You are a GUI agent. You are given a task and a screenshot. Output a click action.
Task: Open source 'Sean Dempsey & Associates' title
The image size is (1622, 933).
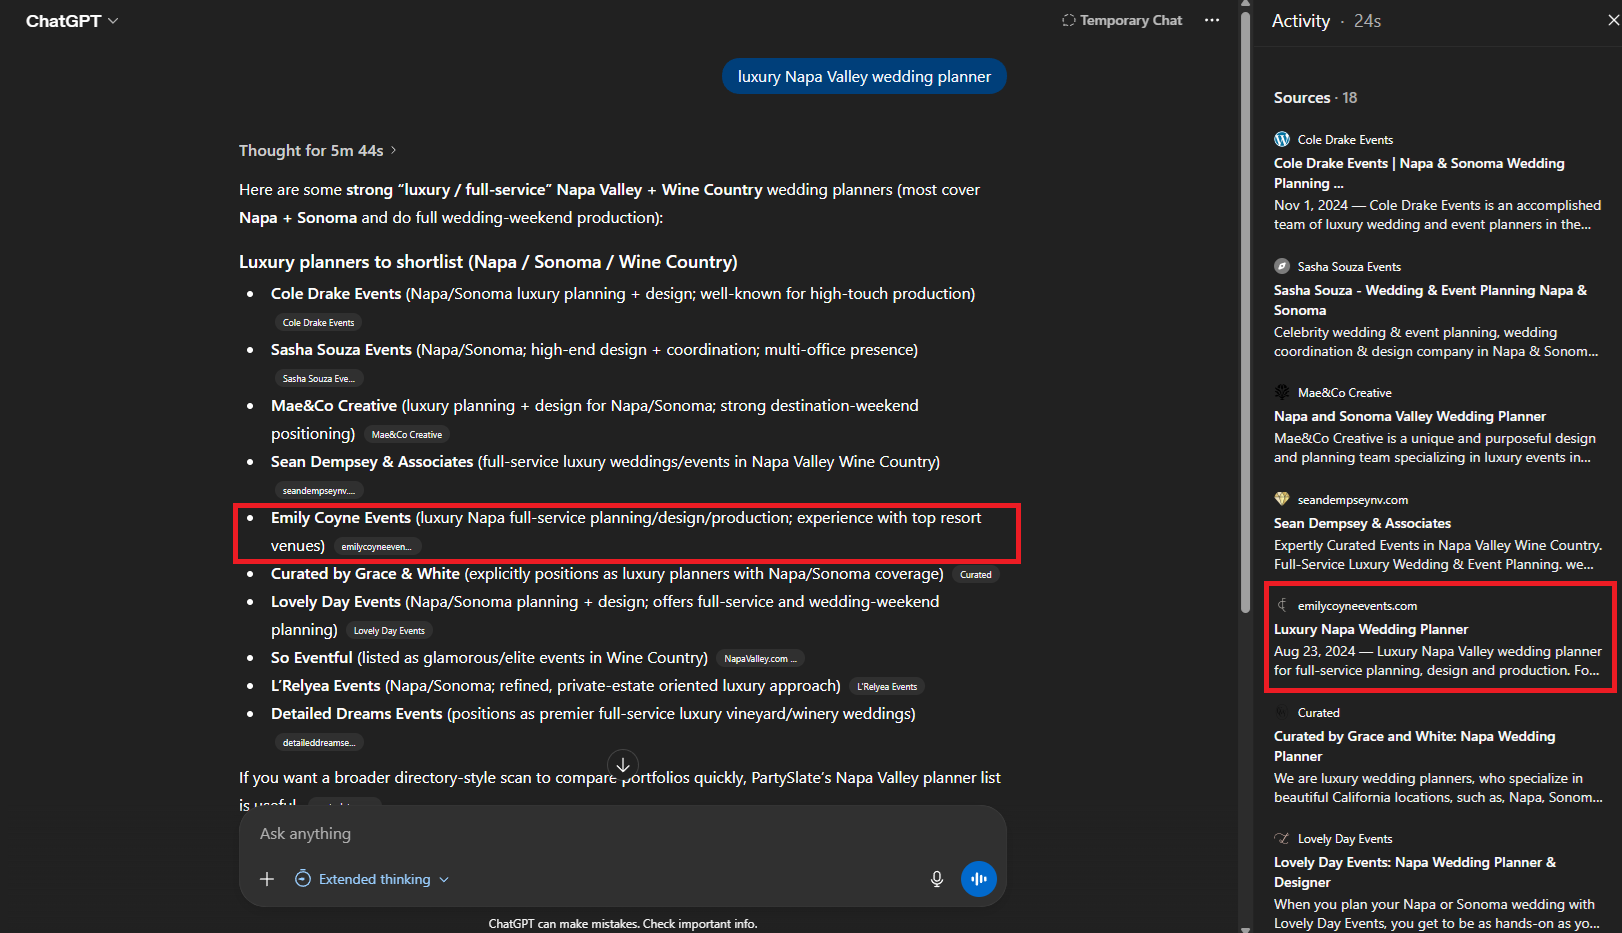(1362, 523)
